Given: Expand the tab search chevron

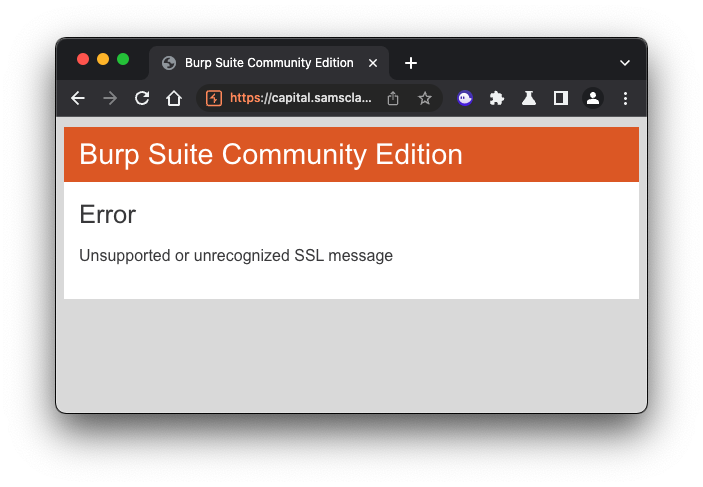Looking at the screenshot, I should (x=625, y=63).
